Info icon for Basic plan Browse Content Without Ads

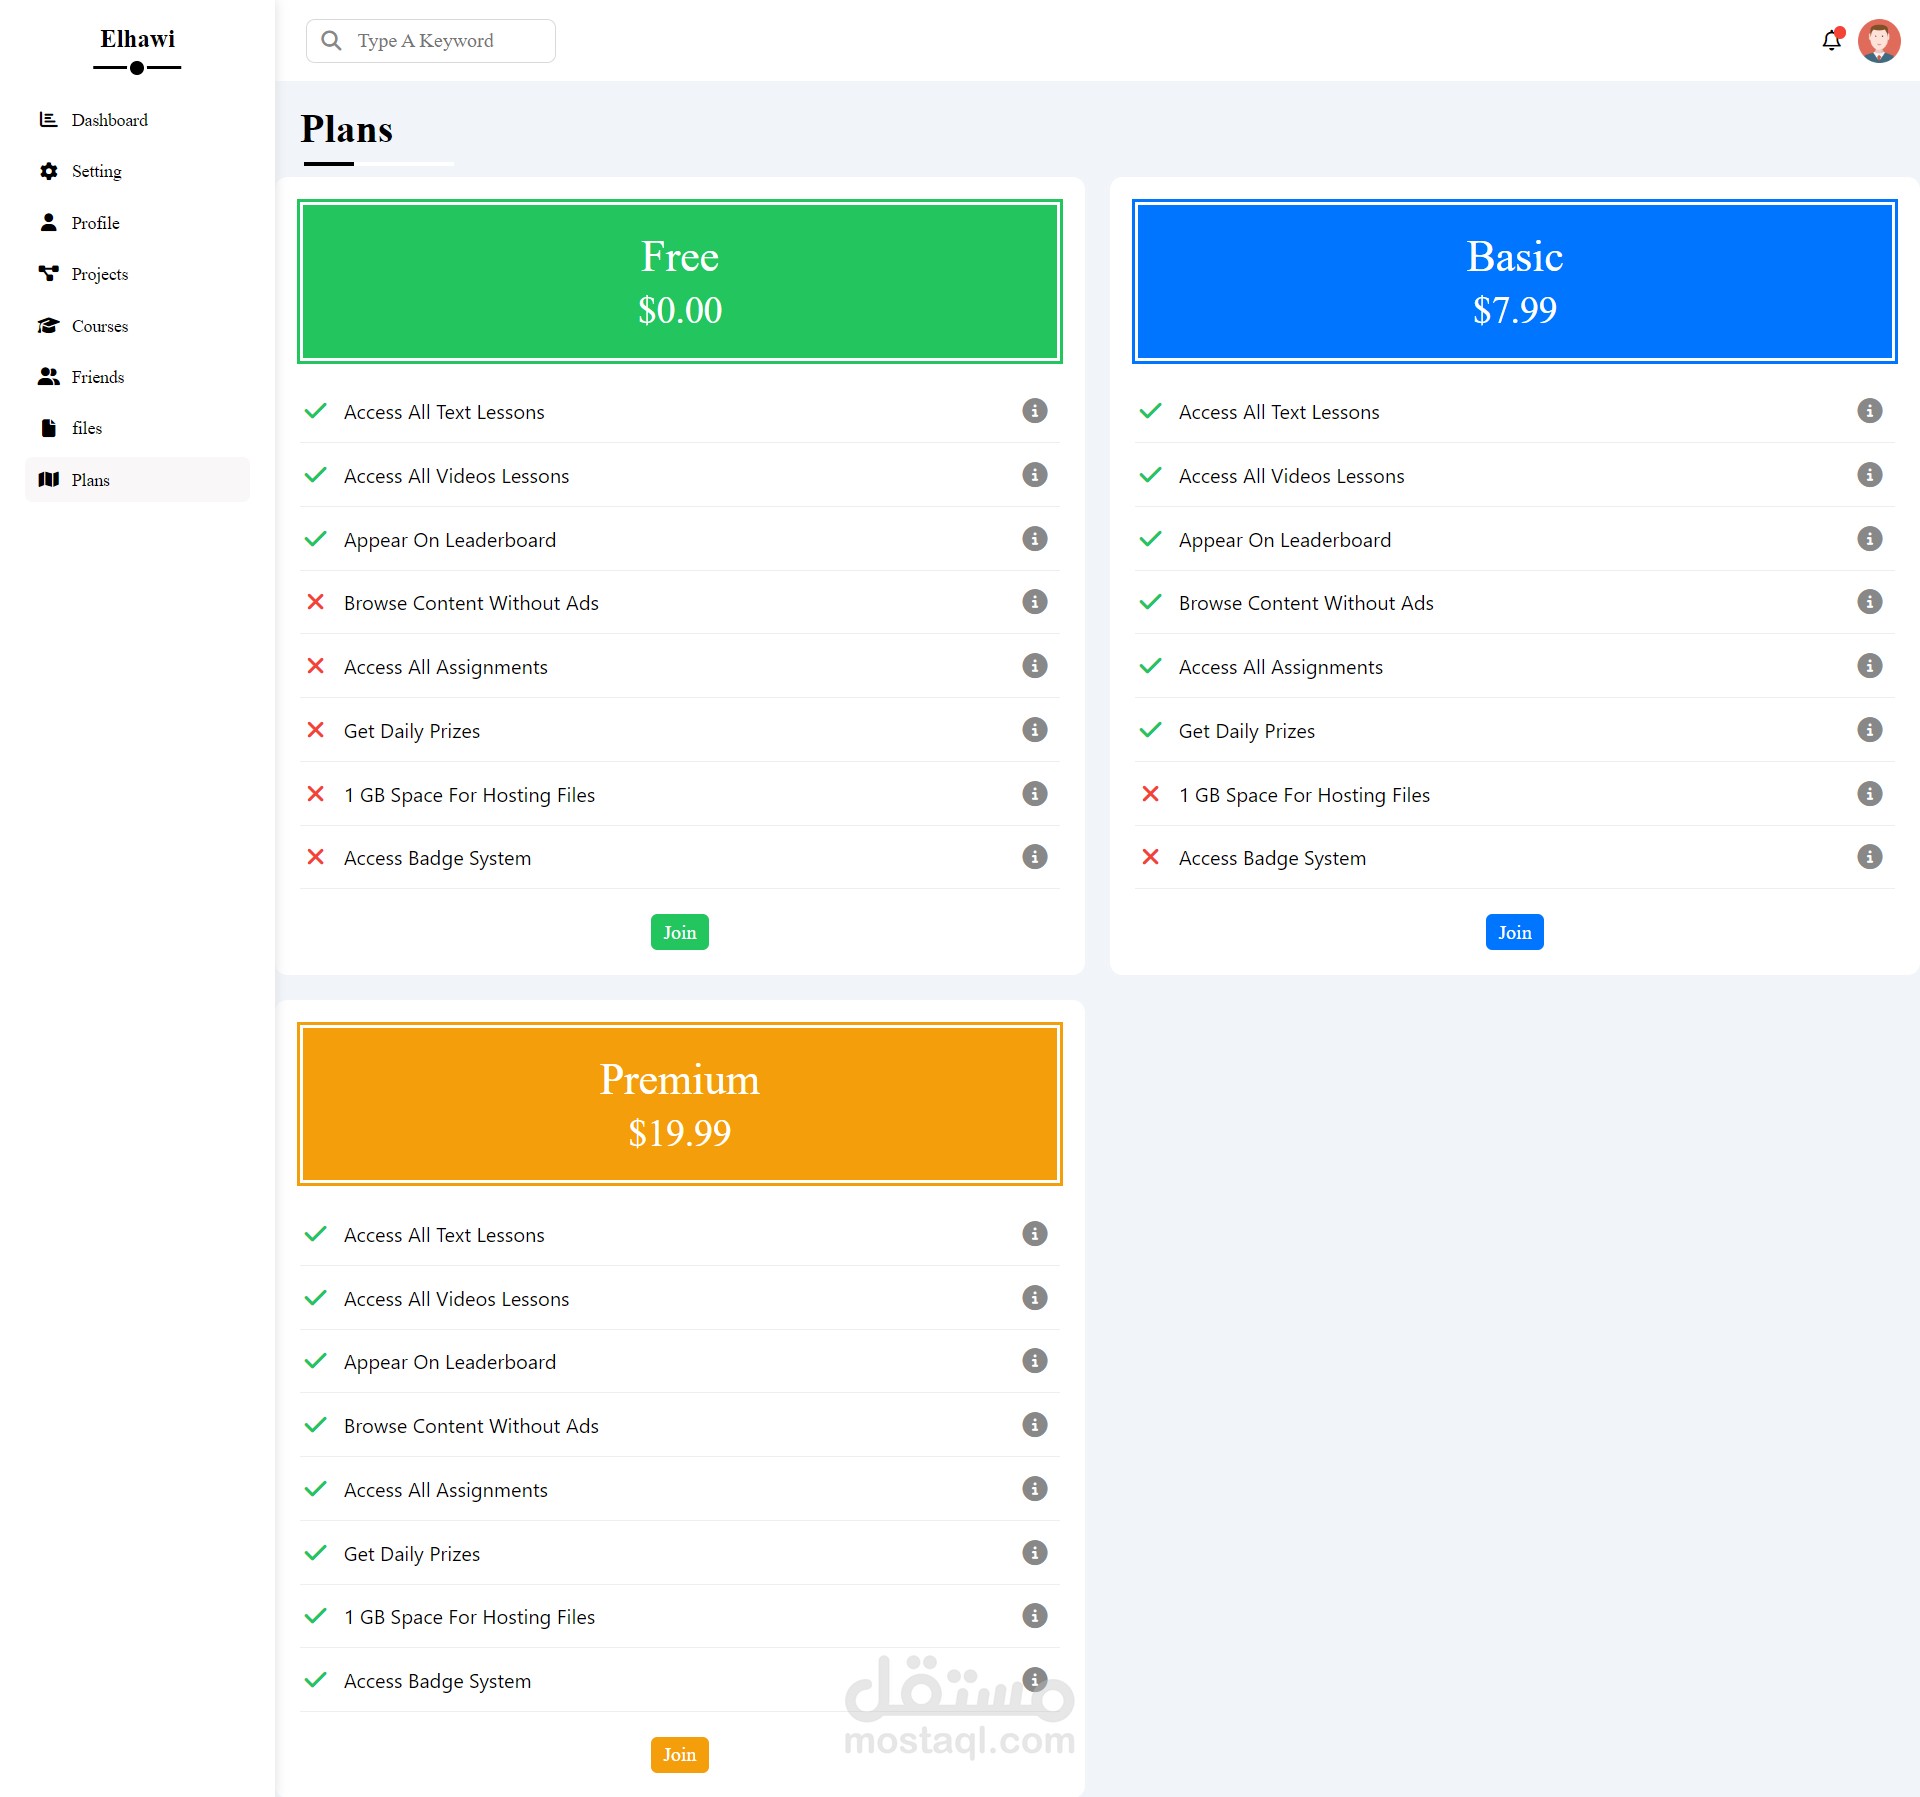point(1869,602)
